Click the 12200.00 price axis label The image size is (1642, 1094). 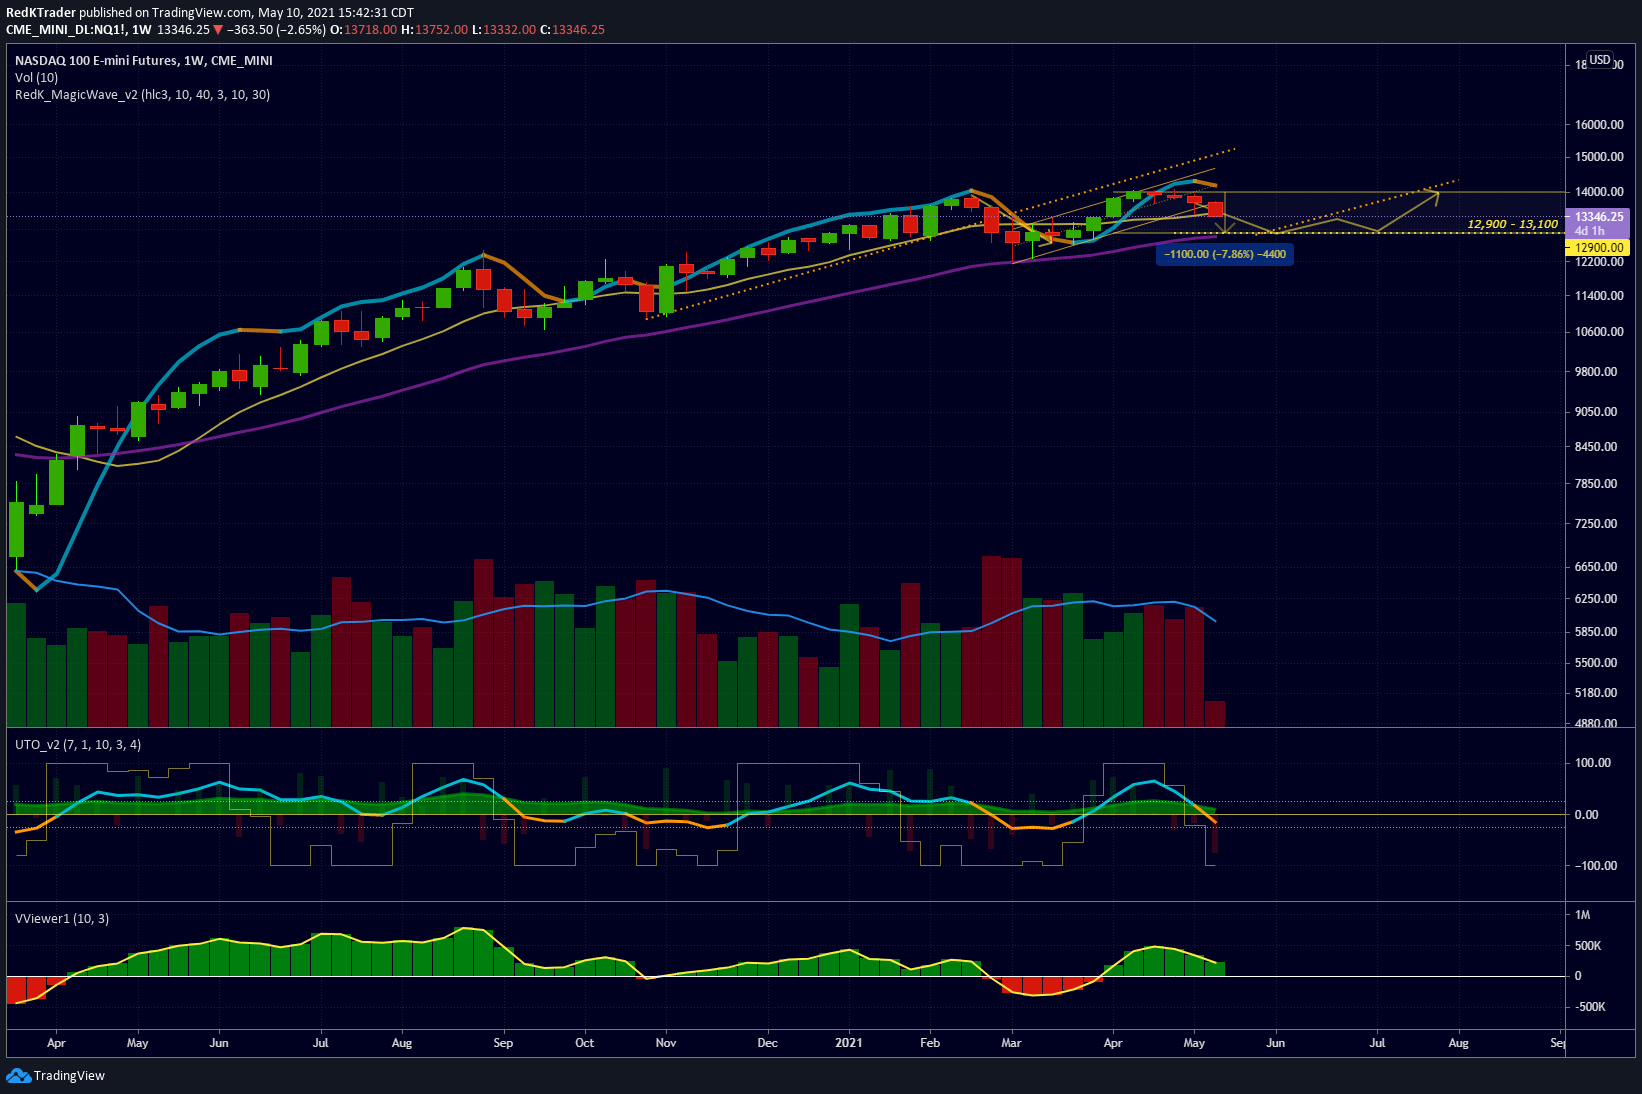tap(1599, 262)
